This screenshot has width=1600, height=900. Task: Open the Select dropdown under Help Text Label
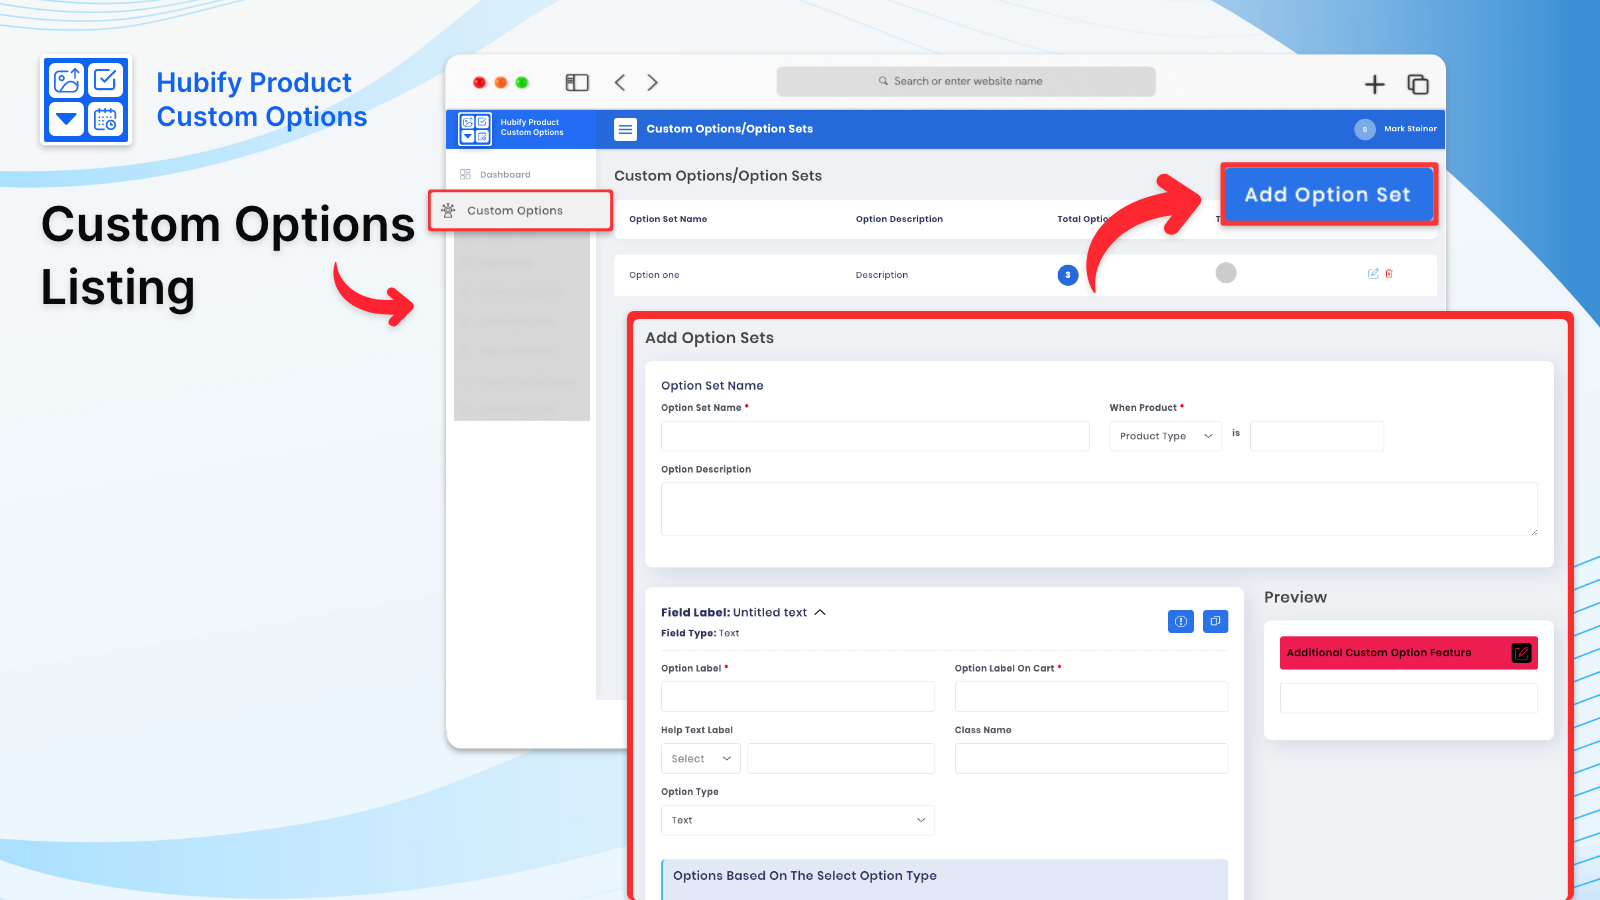click(699, 758)
